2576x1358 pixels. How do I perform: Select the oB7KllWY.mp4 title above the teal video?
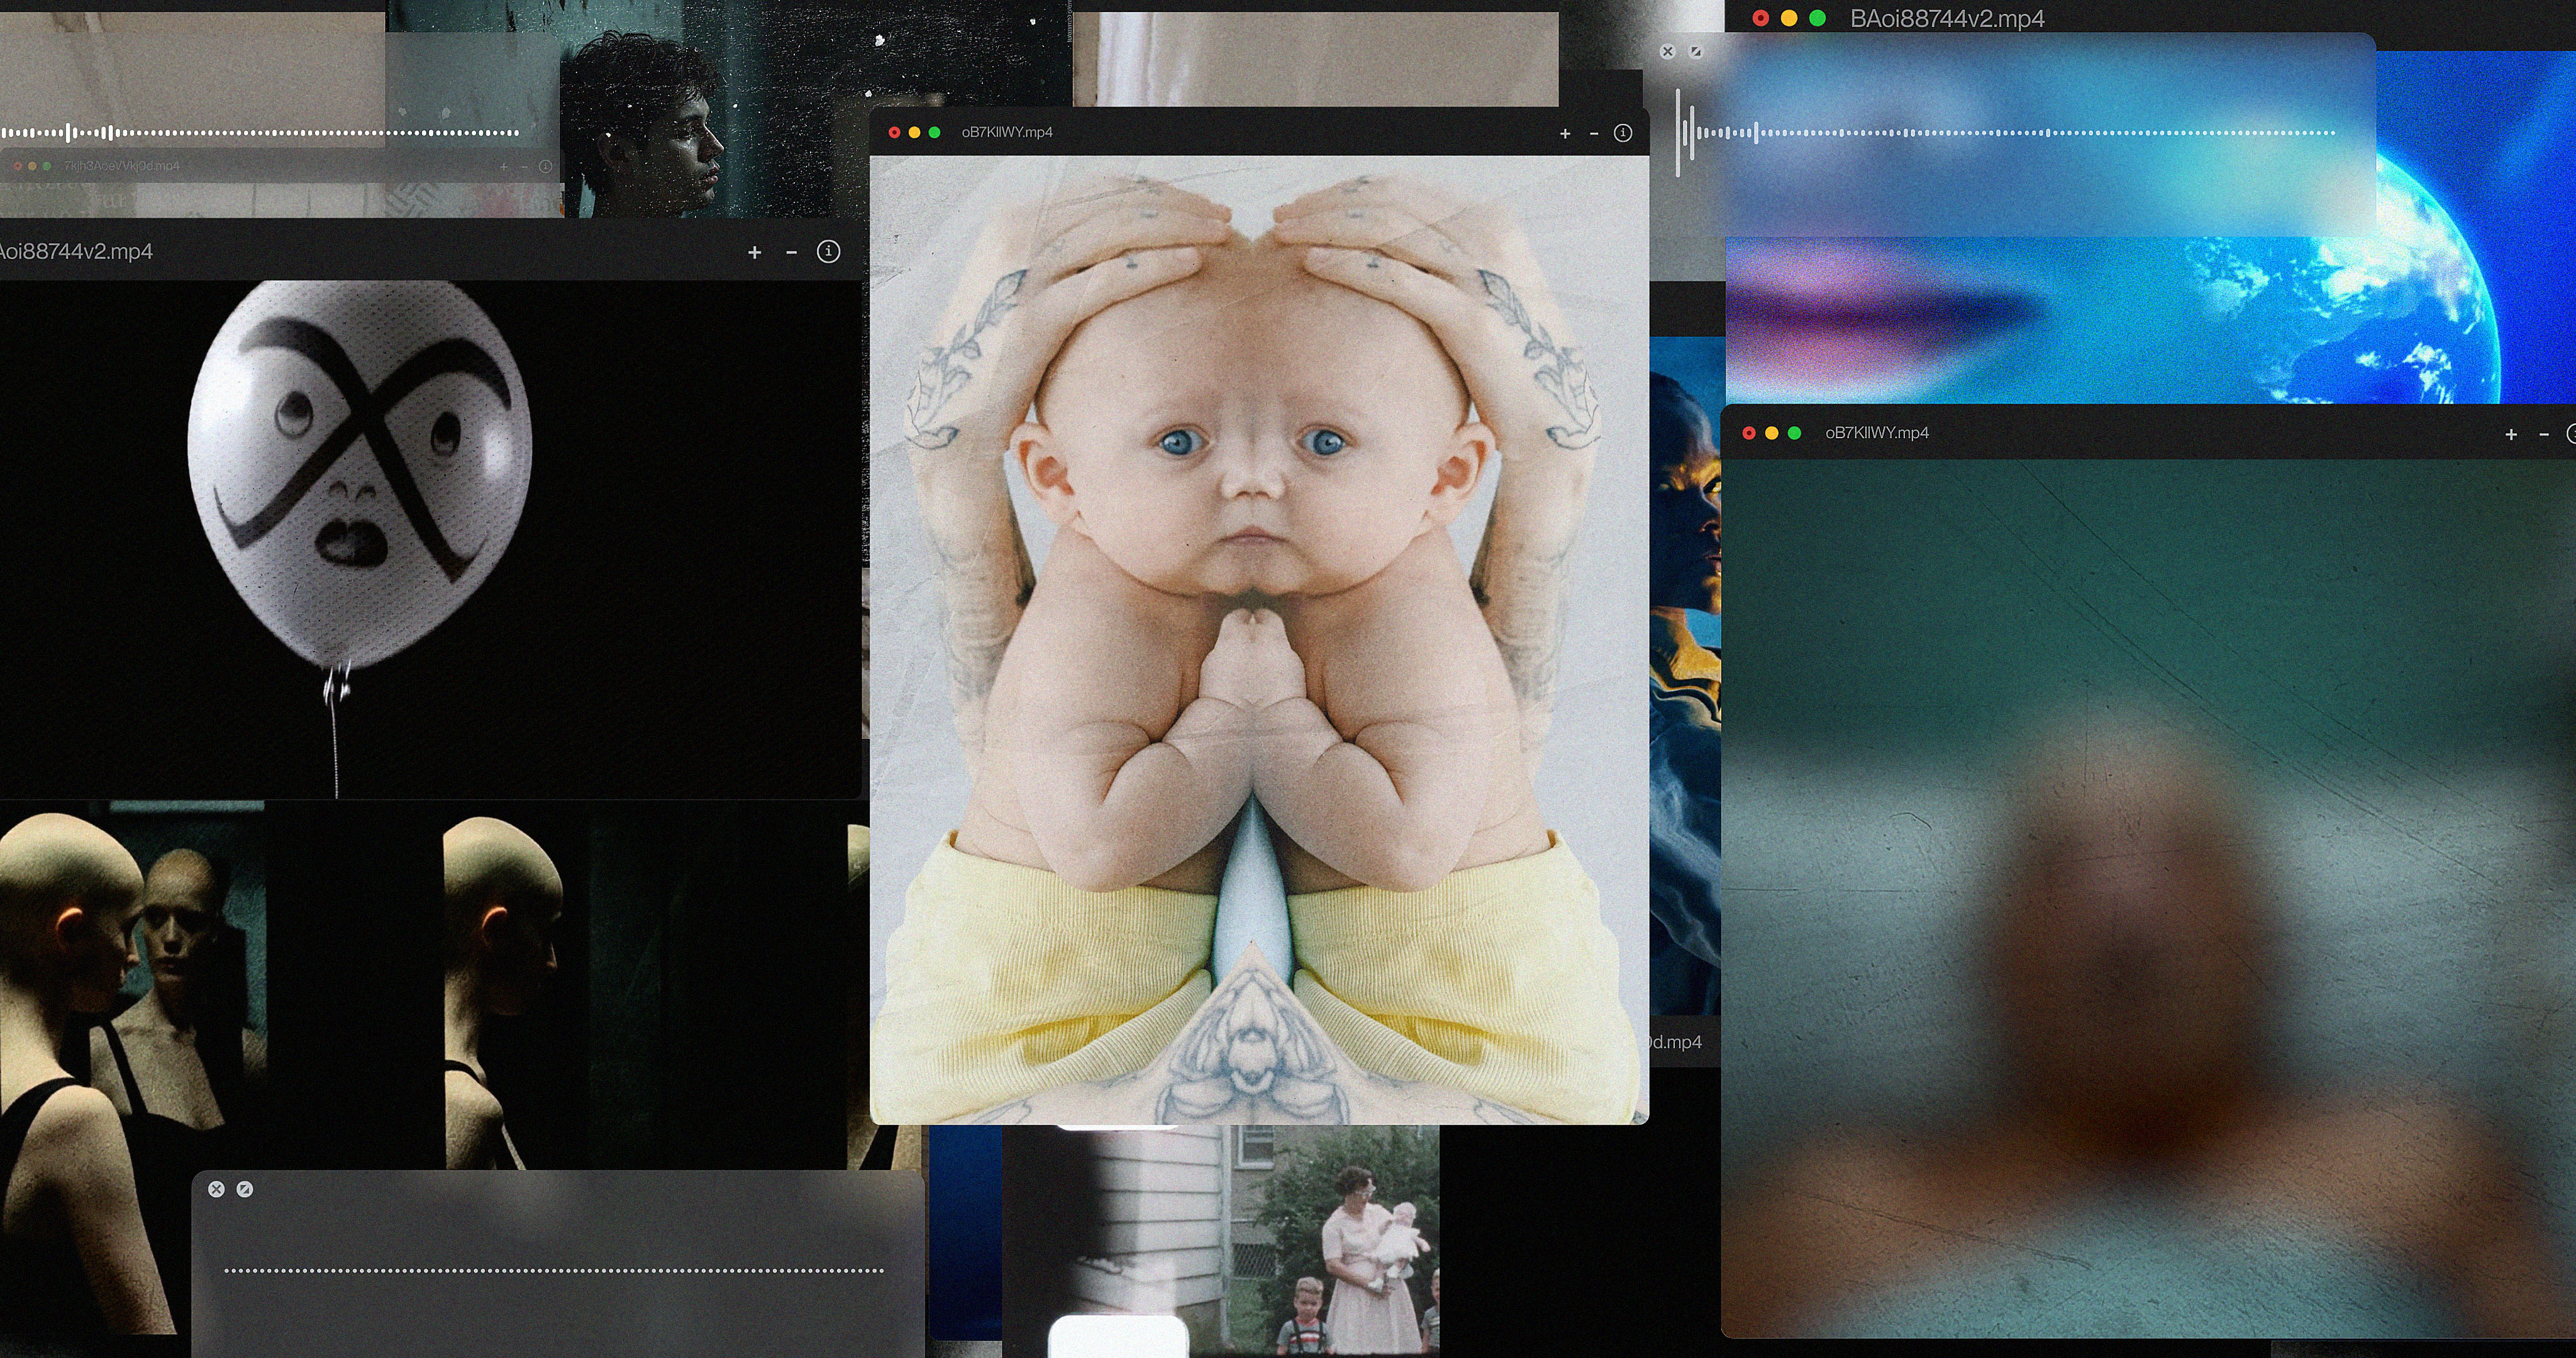[1877, 433]
